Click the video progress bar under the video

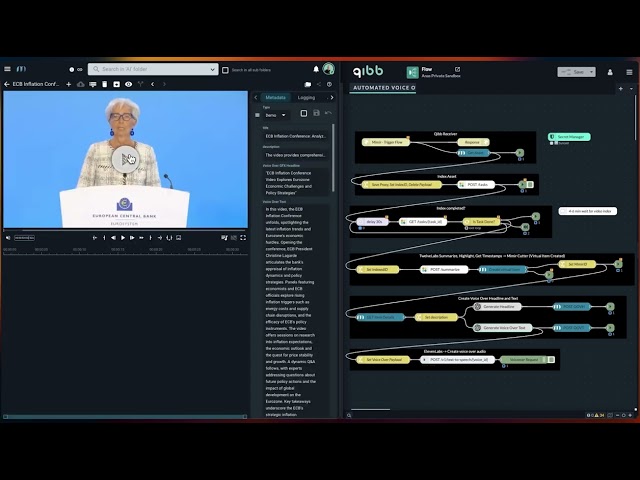pos(125,230)
